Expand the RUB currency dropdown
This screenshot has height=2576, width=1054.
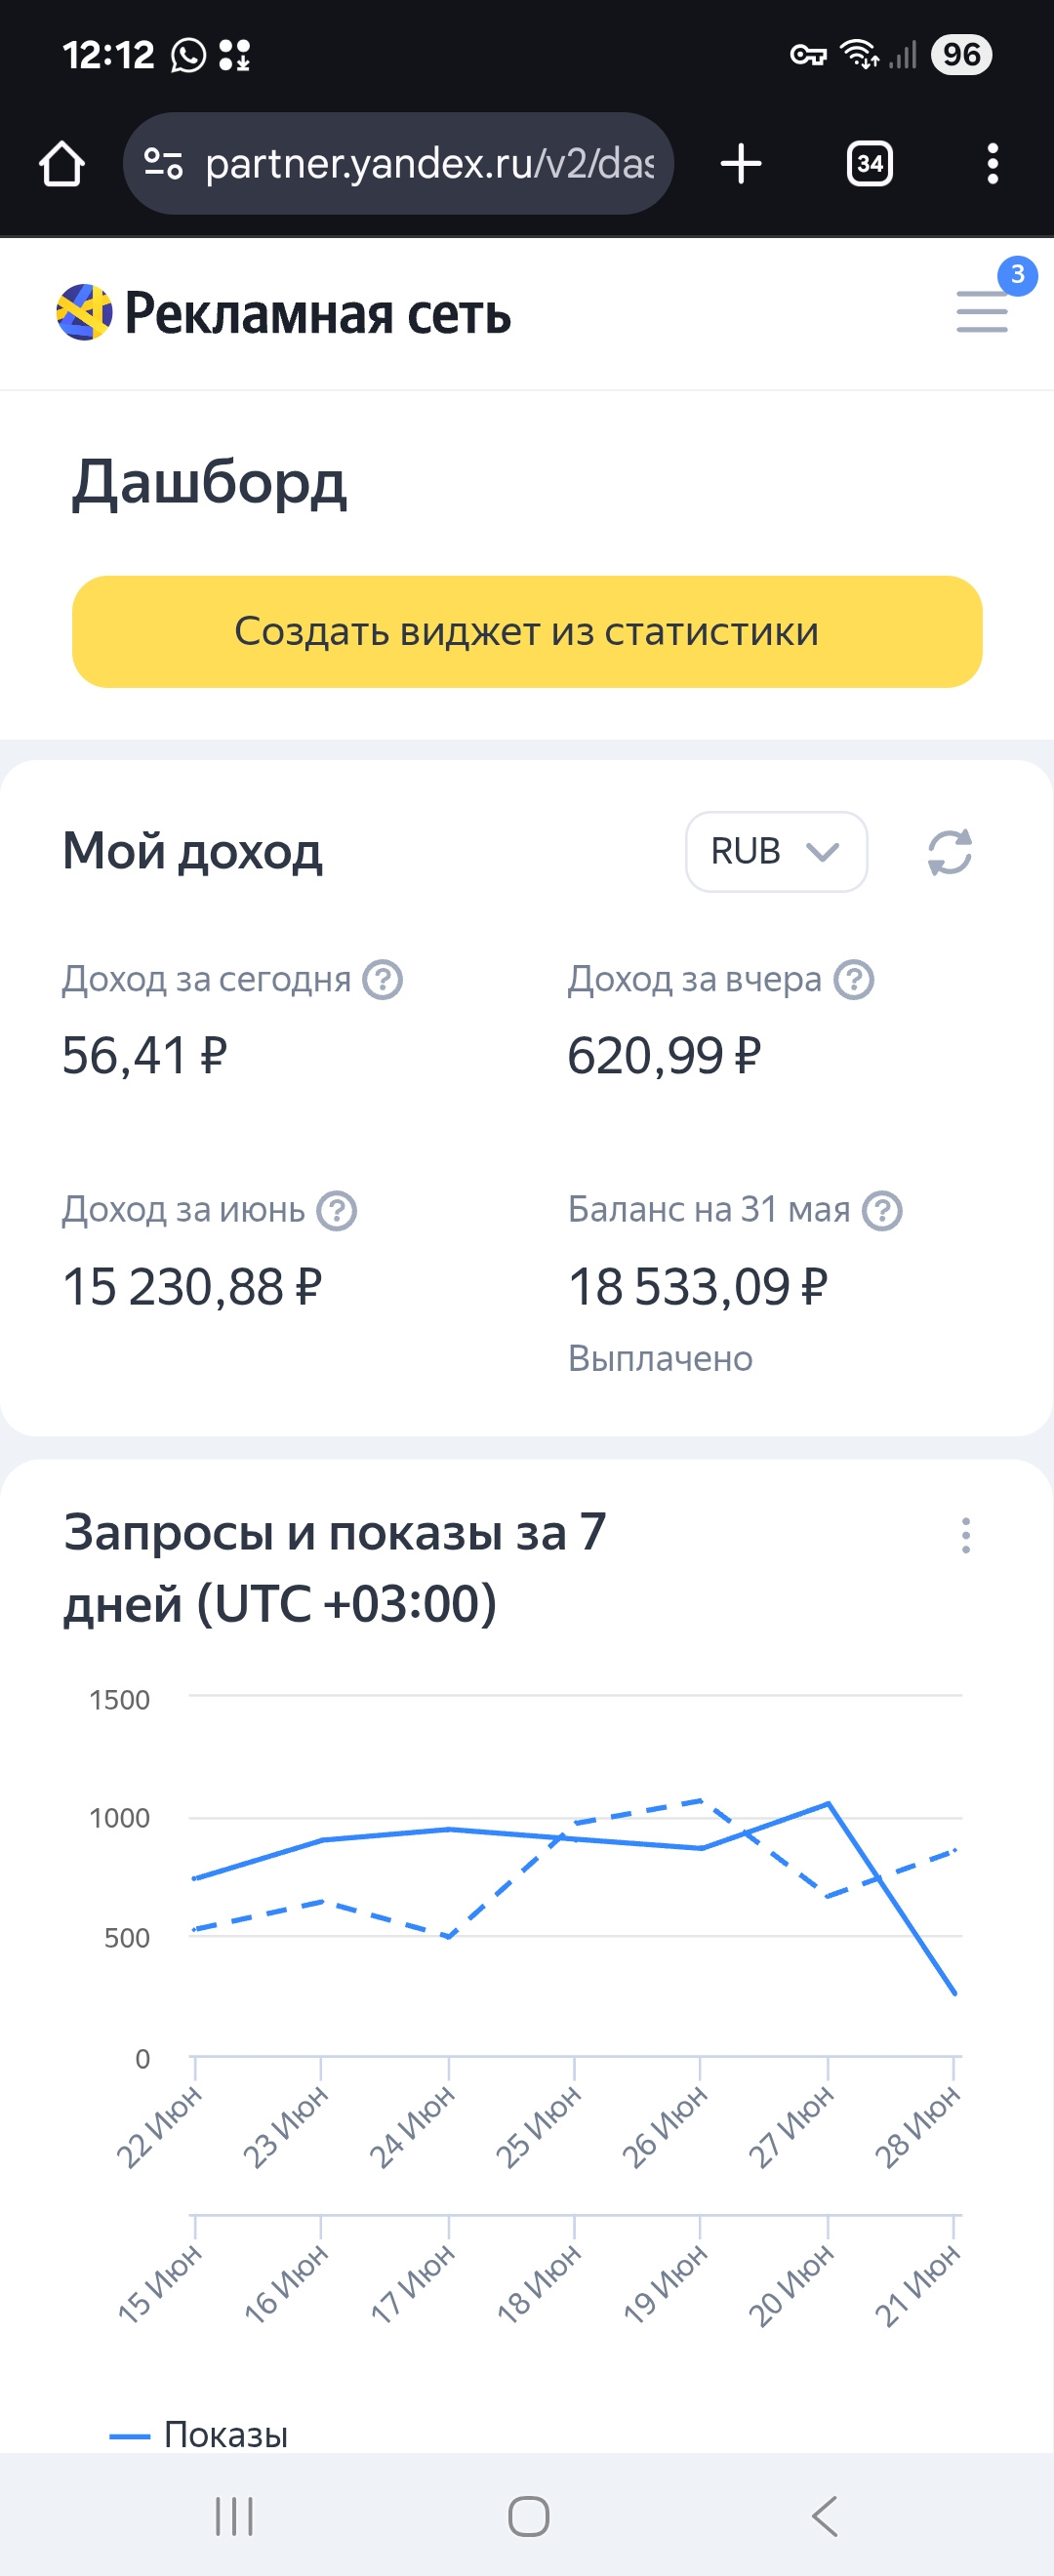(x=776, y=852)
